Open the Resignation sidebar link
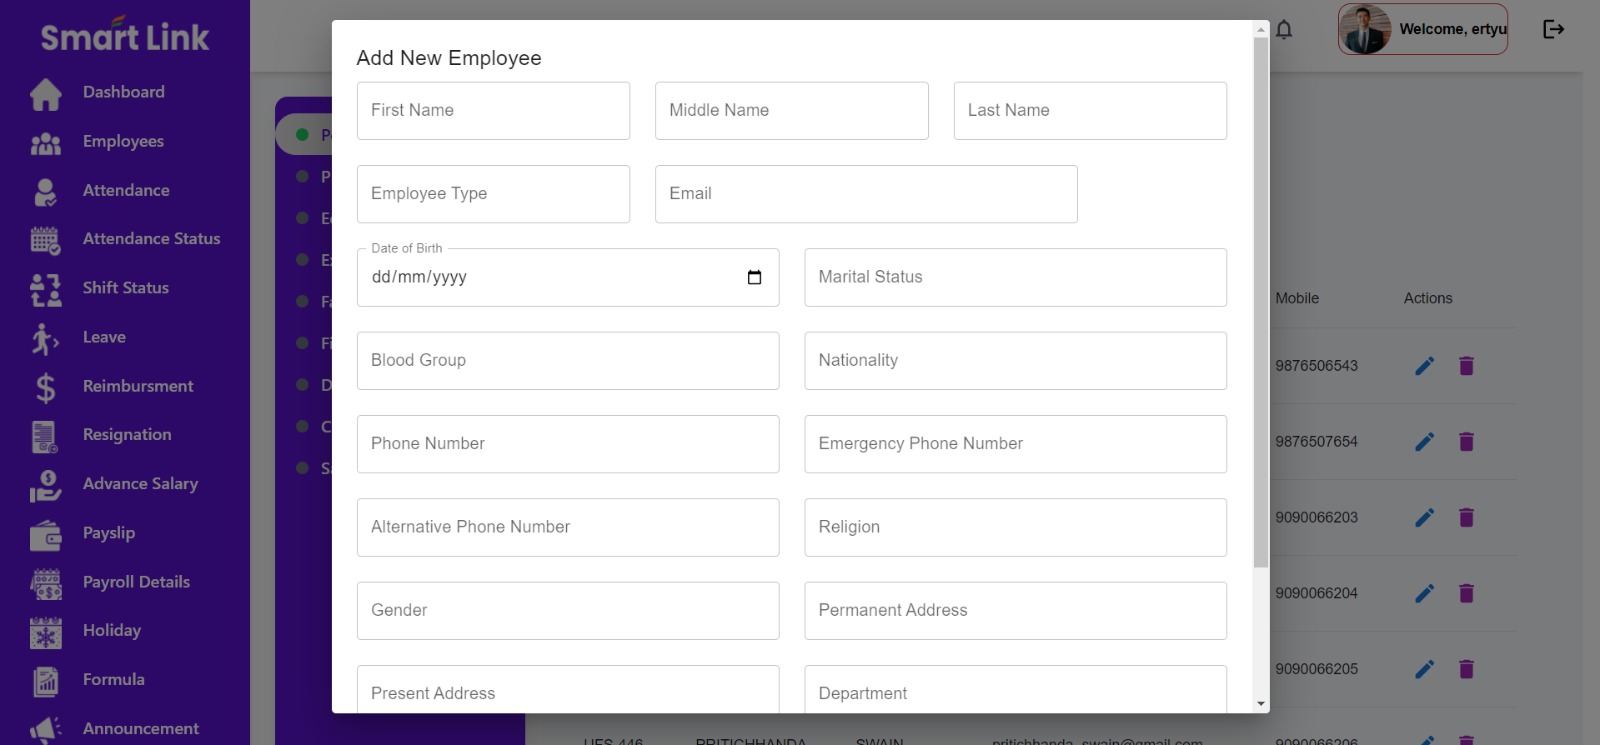1600x745 pixels. (127, 435)
